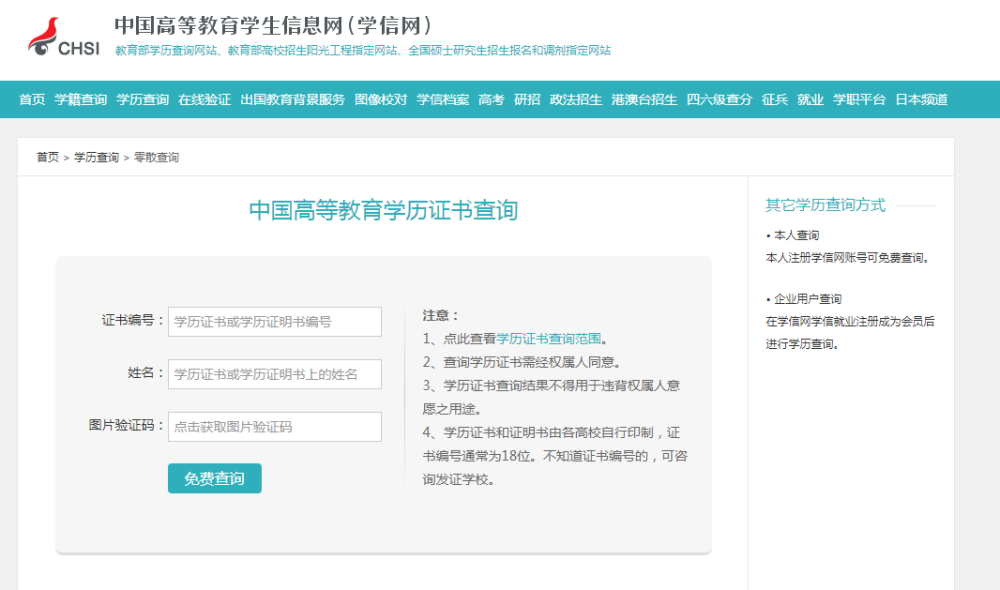Image resolution: width=1000 pixels, height=590 pixels.
Task: Click the 免费查询 button
Action: point(215,478)
